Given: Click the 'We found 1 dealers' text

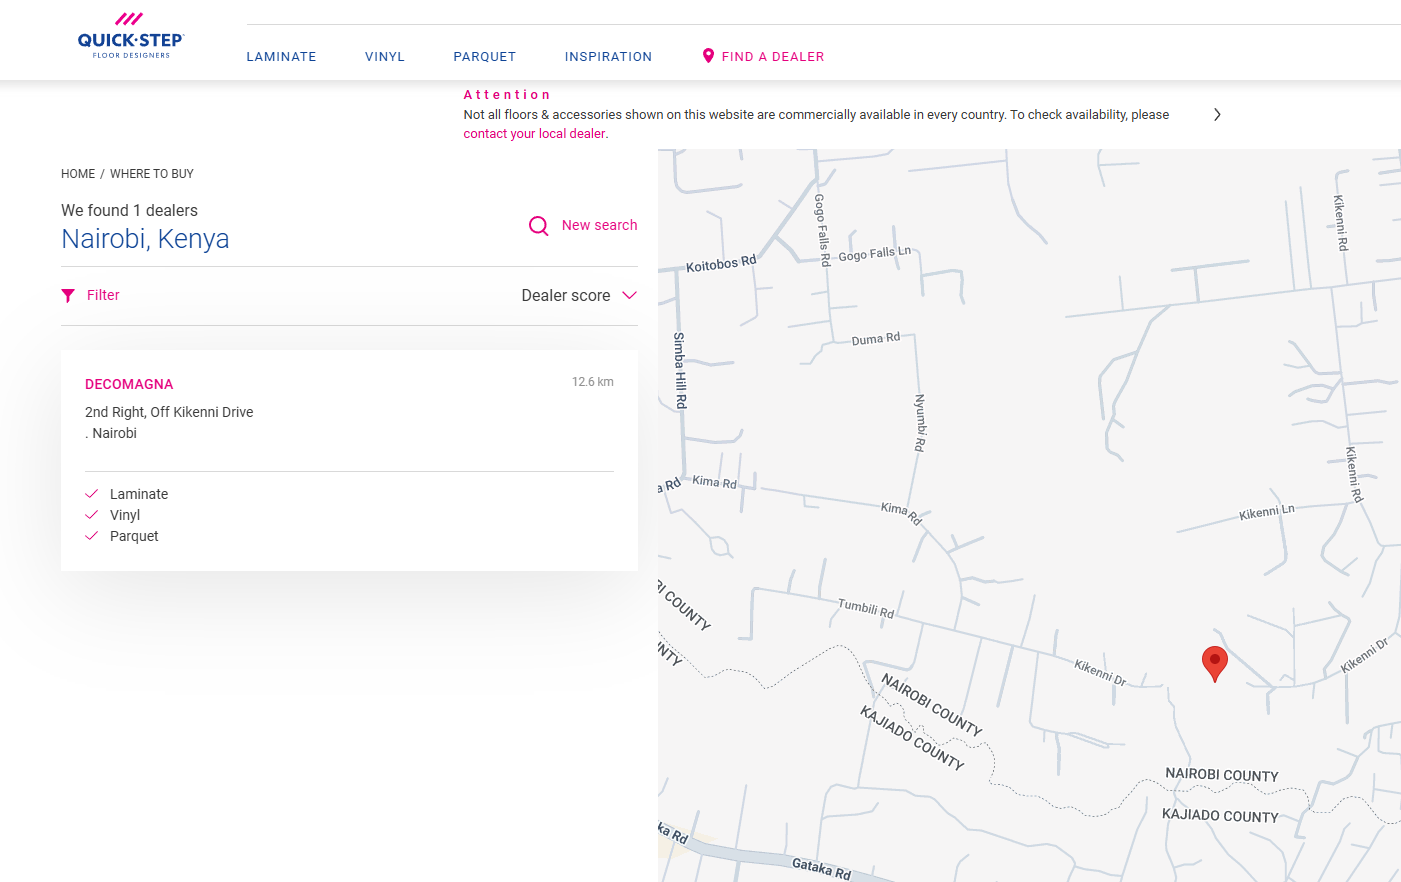Looking at the screenshot, I should (x=129, y=210).
